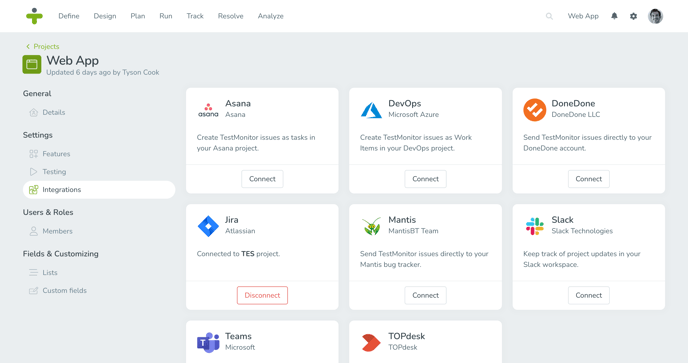
Task: Click the Lists sidebar icon
Action: coord(33,273)
